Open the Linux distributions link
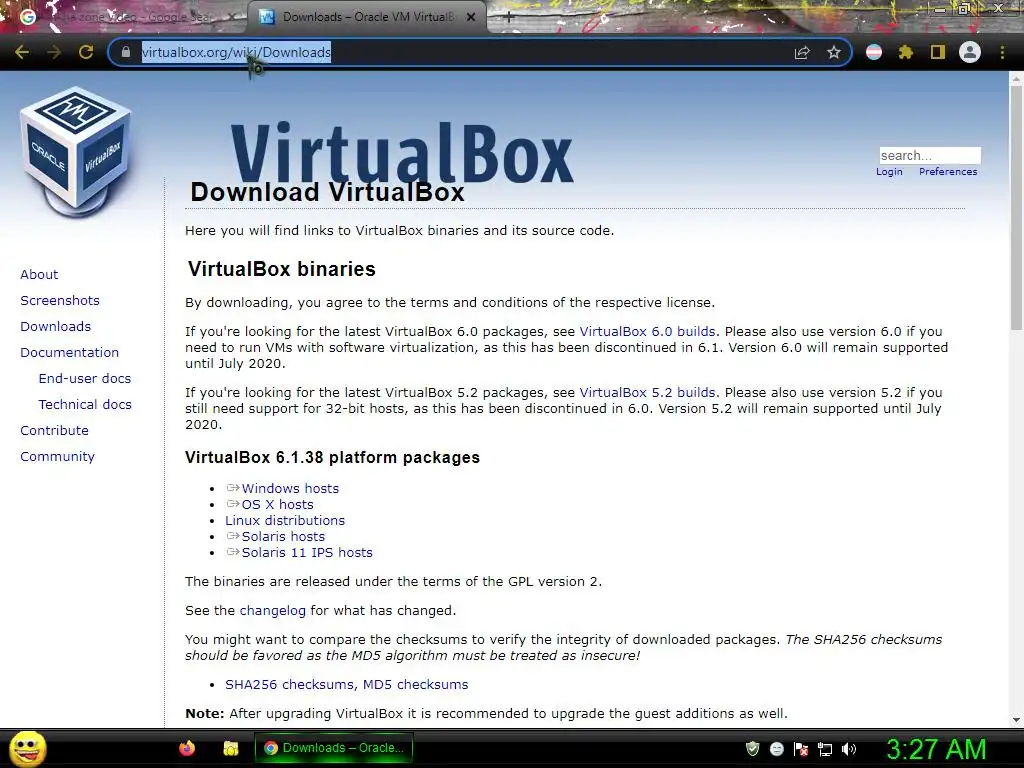The height and width of the screenshot is (768, 1024). click(x=285, y=520)
